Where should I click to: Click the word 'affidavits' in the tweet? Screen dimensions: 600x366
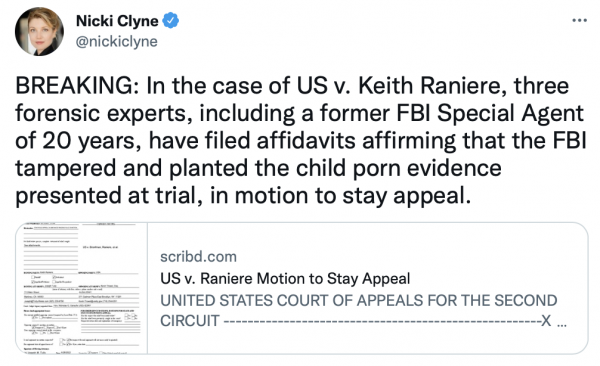[x=306, y=141]
